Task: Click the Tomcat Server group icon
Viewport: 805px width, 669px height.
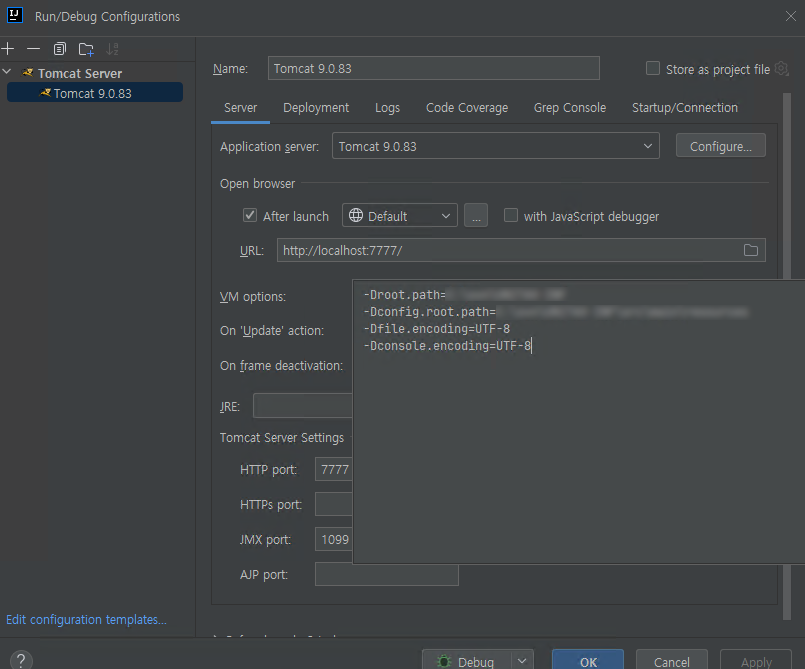Action: click(28, 73)
